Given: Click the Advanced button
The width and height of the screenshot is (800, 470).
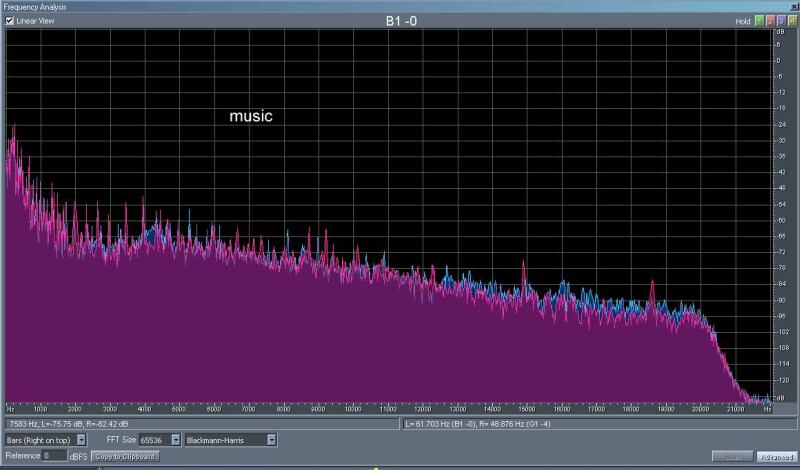Looking at the screenshot, I should point(775,456).
